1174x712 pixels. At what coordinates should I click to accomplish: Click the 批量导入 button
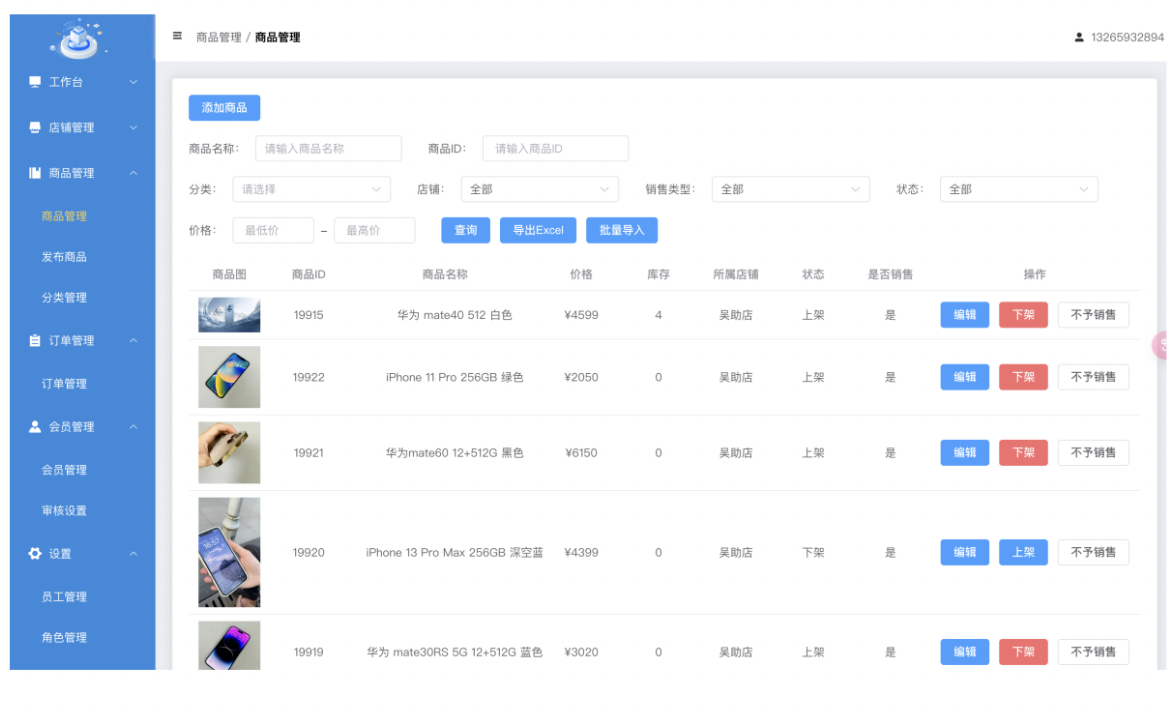(622, 230)
